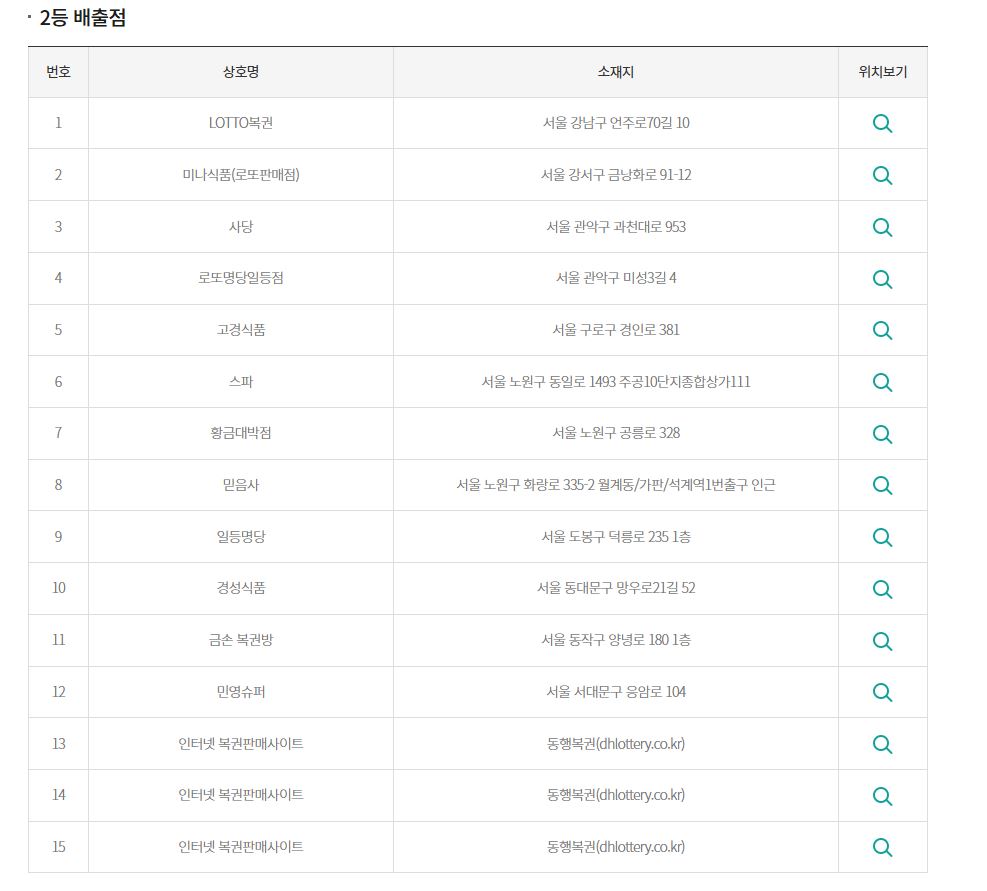Click the magnifier icon for 고경식품
Viewport: 987px width, 891px height.
pos(882,331)
